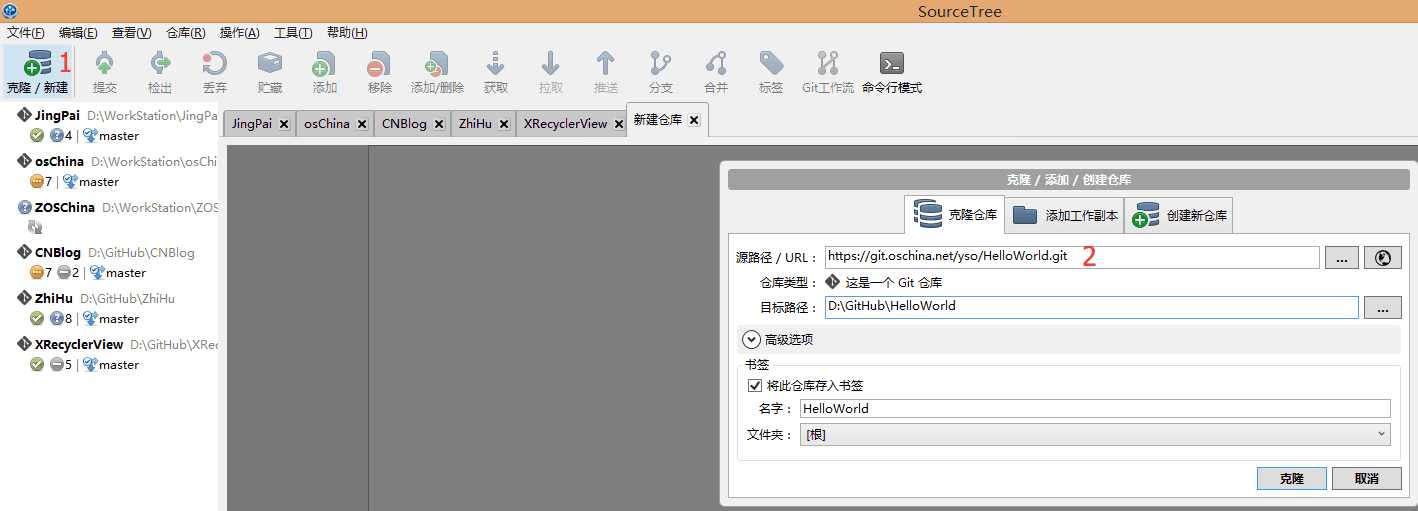Click the 目标路径 destination path field
The height and width of the screenshot is (511, 1418).
(x=1091, y=307)
